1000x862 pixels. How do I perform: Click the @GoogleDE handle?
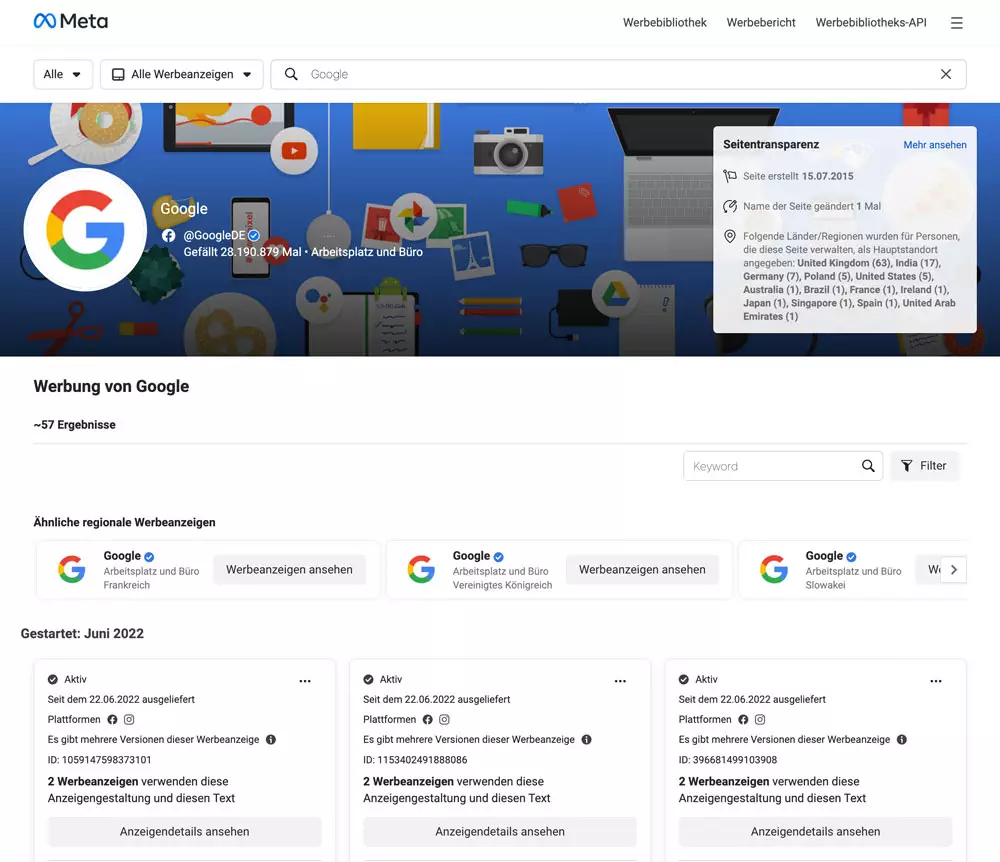[214, 235]
